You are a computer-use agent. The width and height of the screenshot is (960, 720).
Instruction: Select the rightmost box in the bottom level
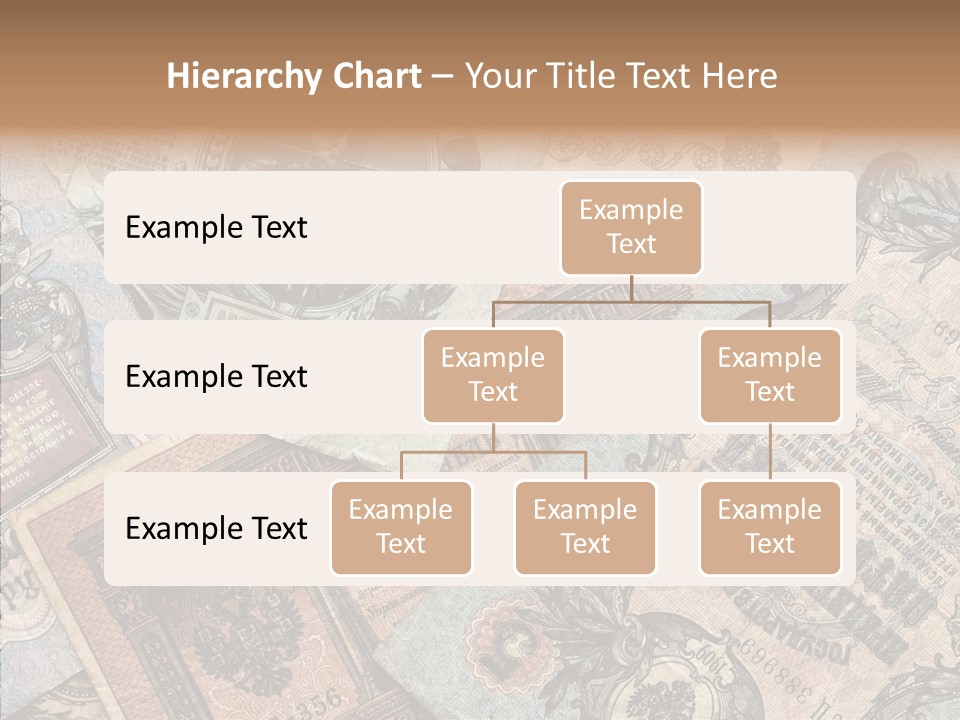[x=770, y=527]
